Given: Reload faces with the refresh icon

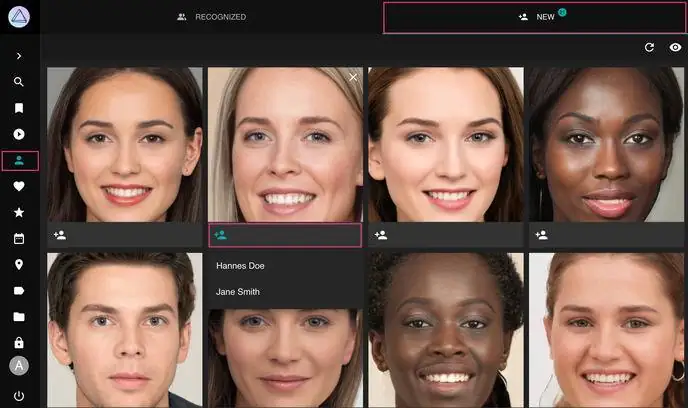Looking at the screenshot, I should pyautogui.click(x=649, y=47).
